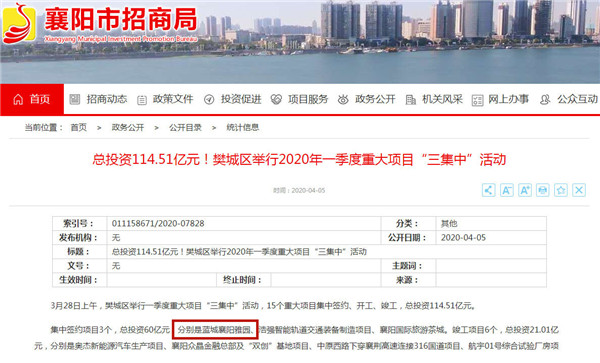Decrease font size with the A- icon

(x=507, y=190)
